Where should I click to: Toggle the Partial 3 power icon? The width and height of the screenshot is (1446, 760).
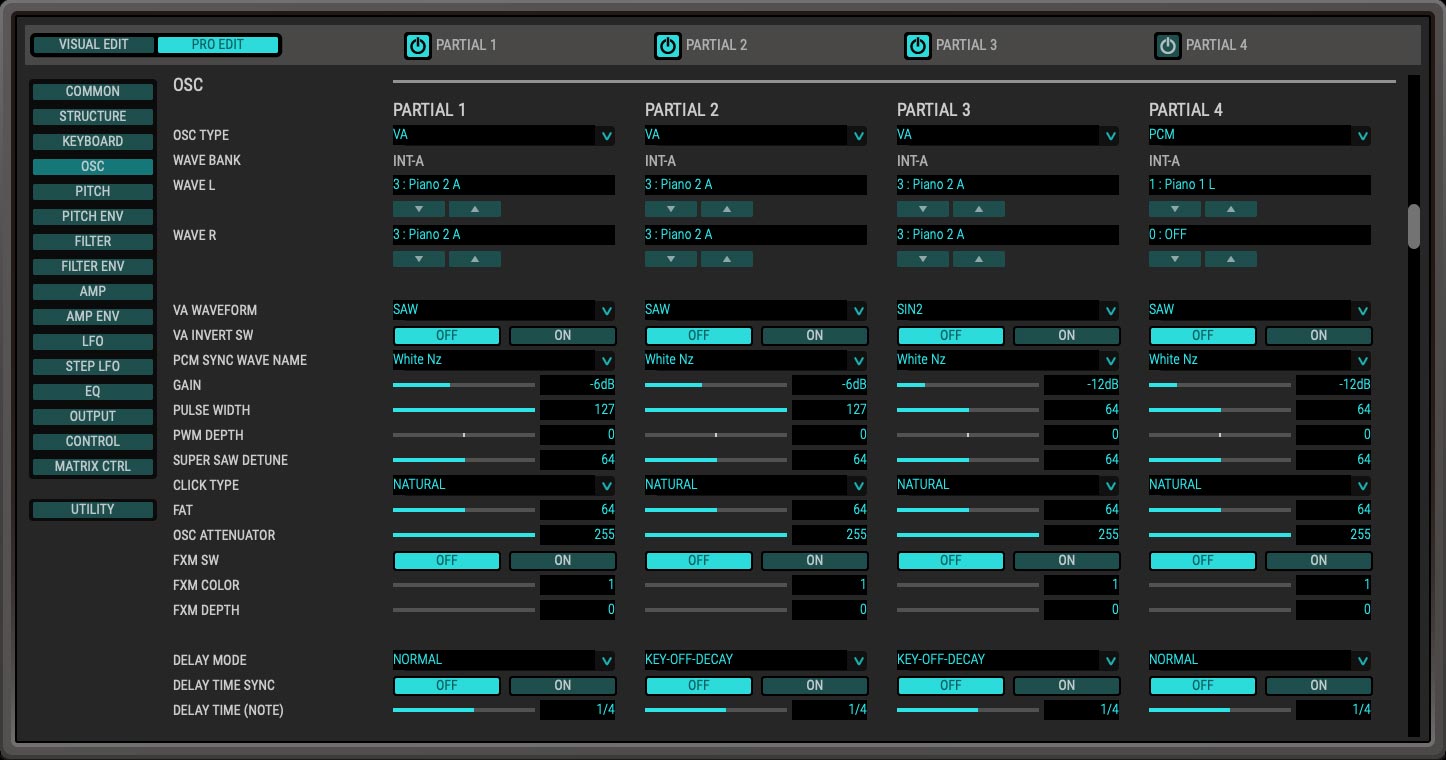917,44
